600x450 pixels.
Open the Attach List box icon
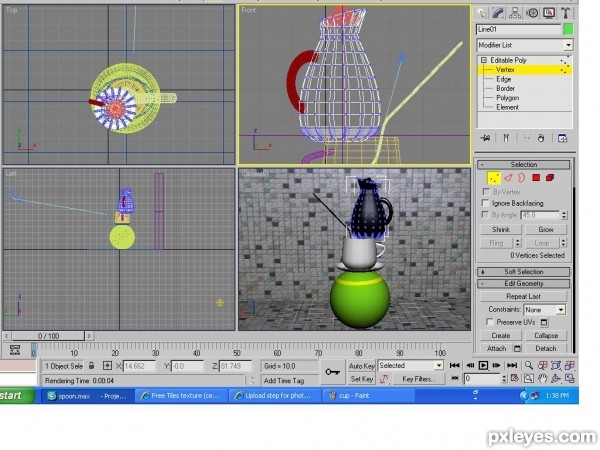click(517, 349)
